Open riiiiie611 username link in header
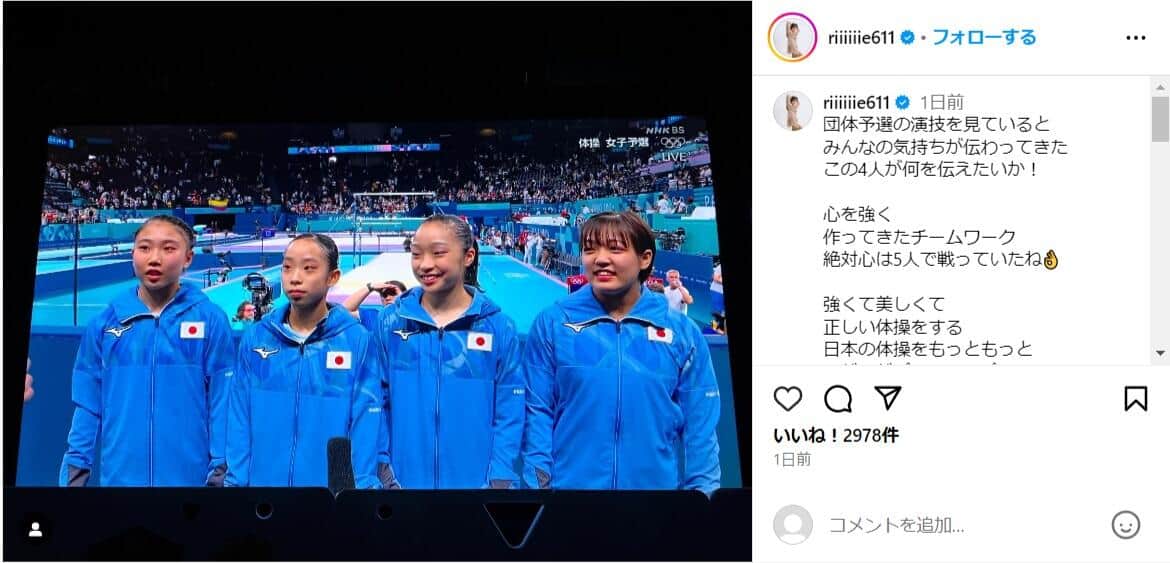This screenshot has width=1170, height=563. pyautogui.click(x=861, y=38)
